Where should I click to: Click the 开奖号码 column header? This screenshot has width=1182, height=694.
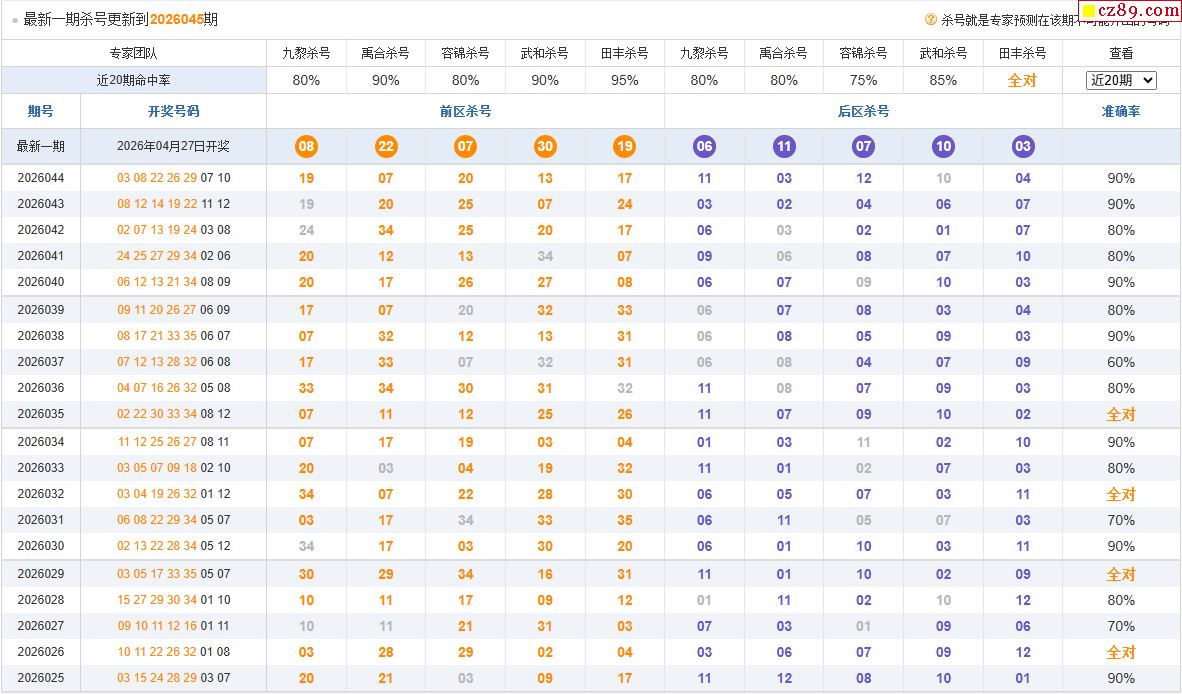coord(173,112)
